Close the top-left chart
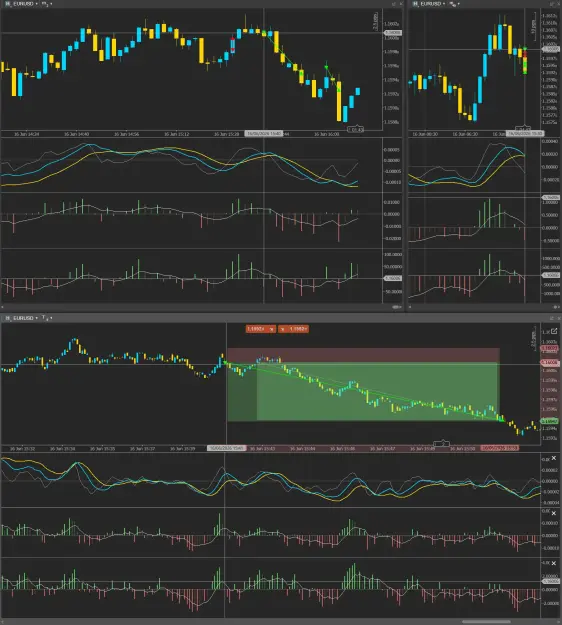Viewport: 562px width, 625px height. [x=401, y=4]
